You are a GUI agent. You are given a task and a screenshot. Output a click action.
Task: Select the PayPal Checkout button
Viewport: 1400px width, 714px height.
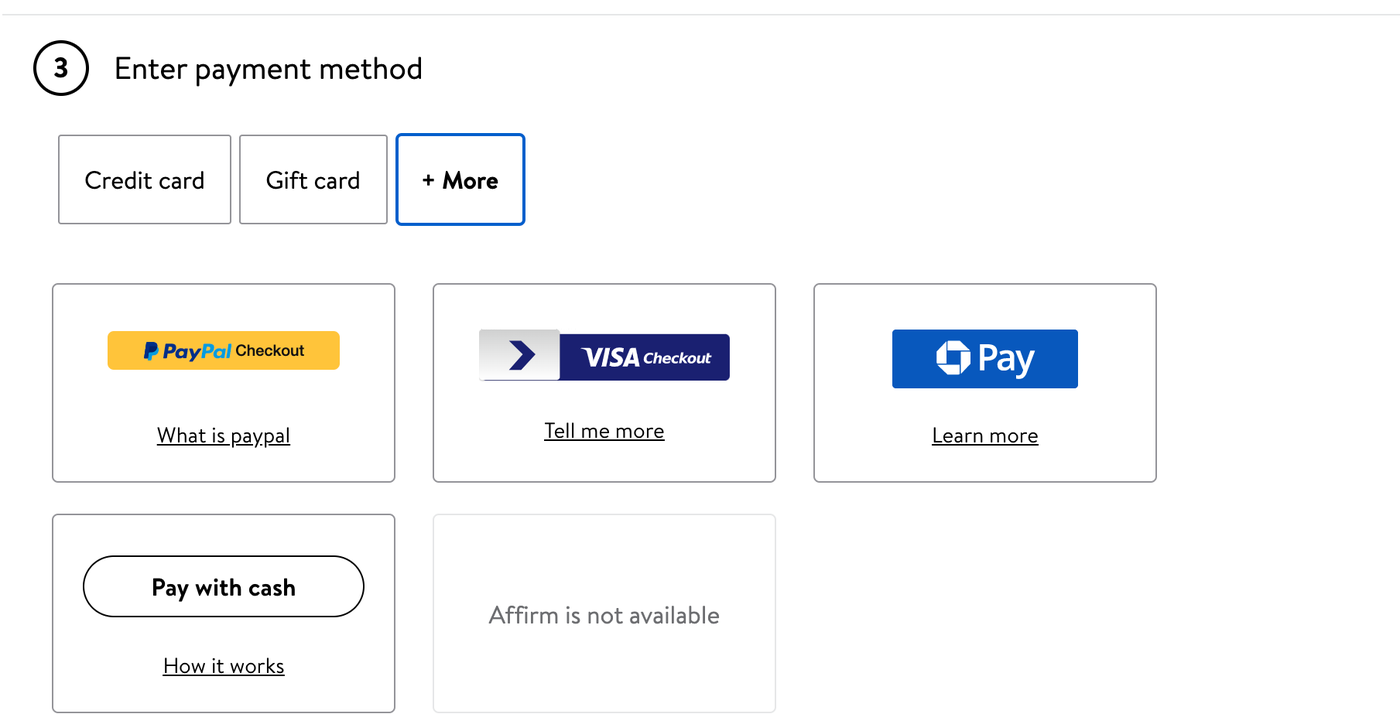(x=223, y=350)
